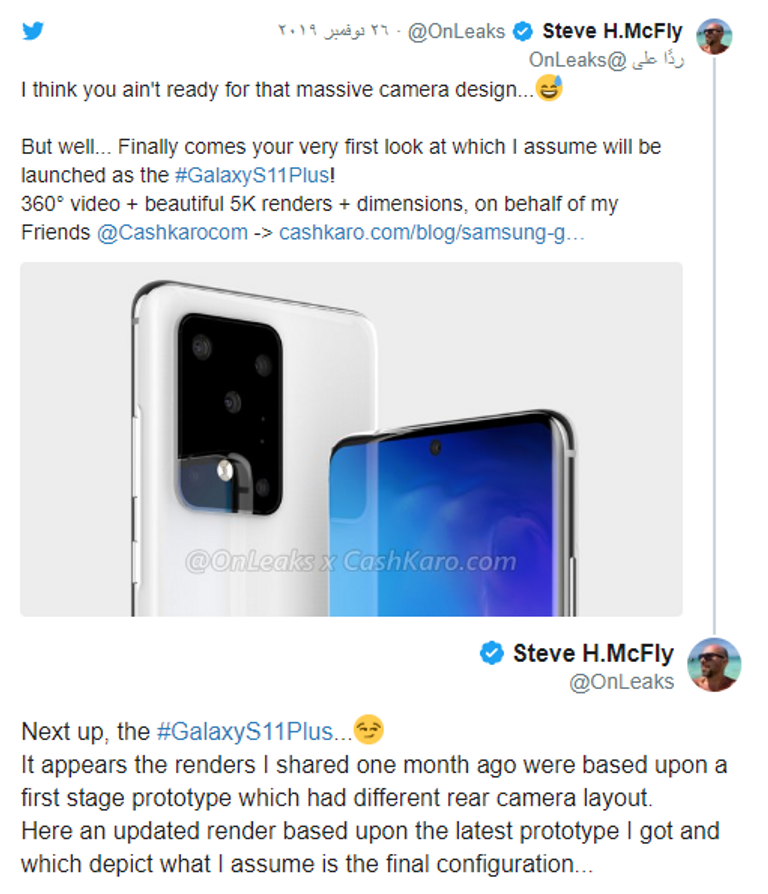This screenshot has width=768, height=894.
Task: Click the smirking emoji after 'Next up' hashtag
Action: pos(369,731)
